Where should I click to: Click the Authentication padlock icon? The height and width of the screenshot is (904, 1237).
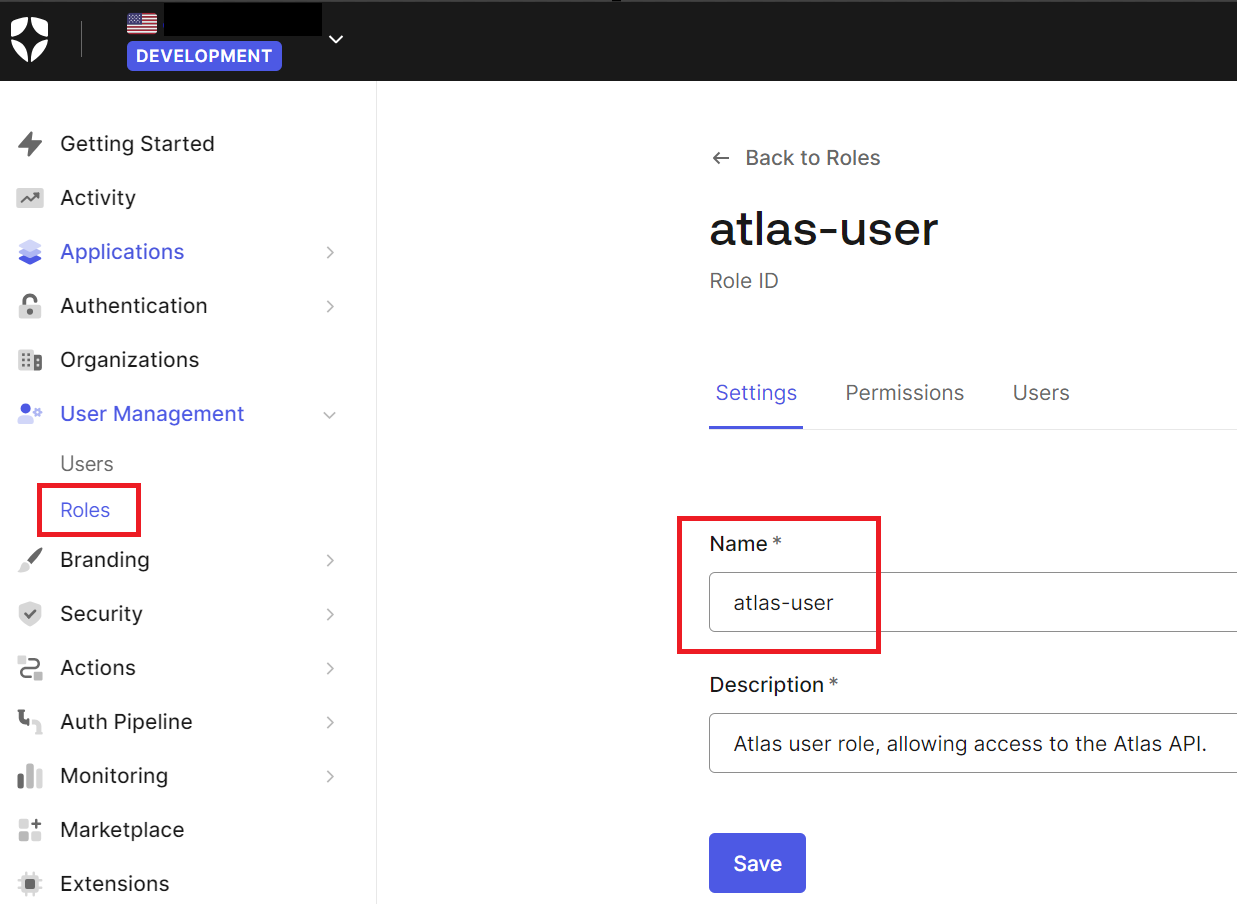point(30,306)
